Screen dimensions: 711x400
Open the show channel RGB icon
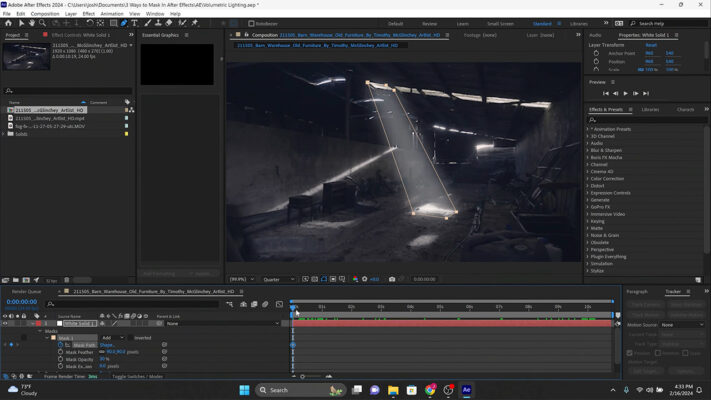point(355,279)
